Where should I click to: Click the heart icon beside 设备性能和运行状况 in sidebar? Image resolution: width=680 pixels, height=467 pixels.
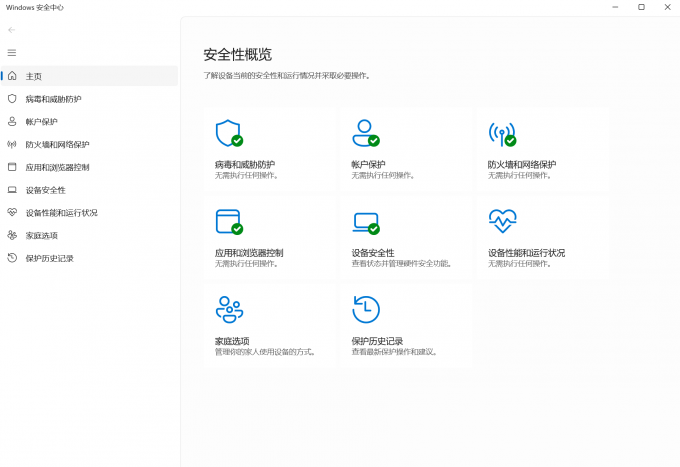tap(12, 212)
